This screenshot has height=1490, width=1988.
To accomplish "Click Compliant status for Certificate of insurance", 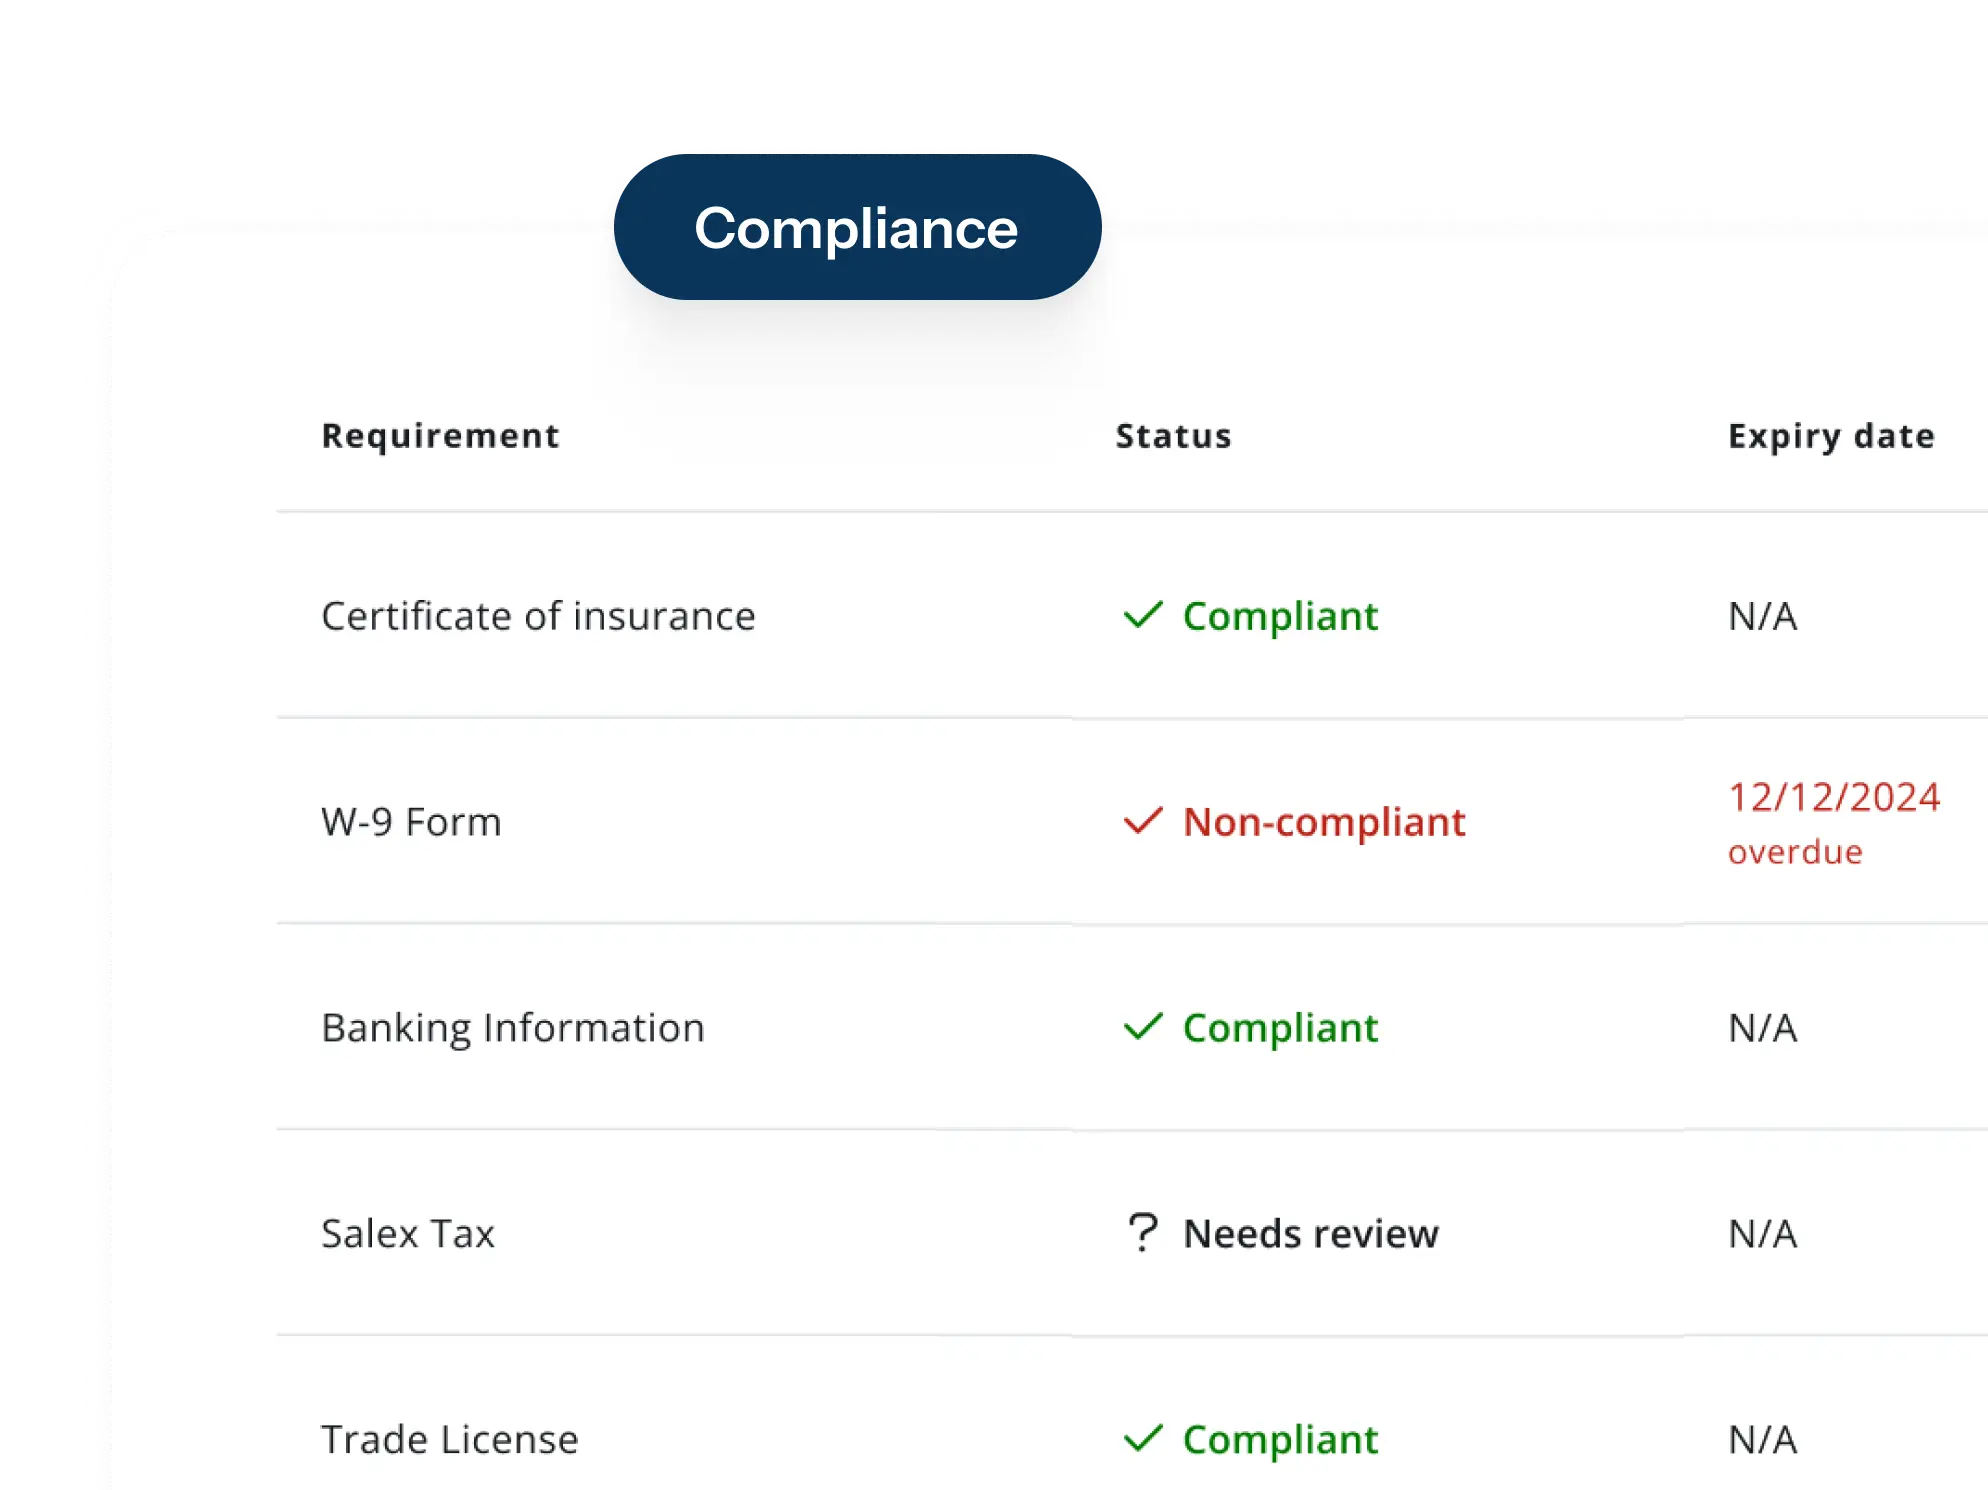I will [x=1280, y=616].
